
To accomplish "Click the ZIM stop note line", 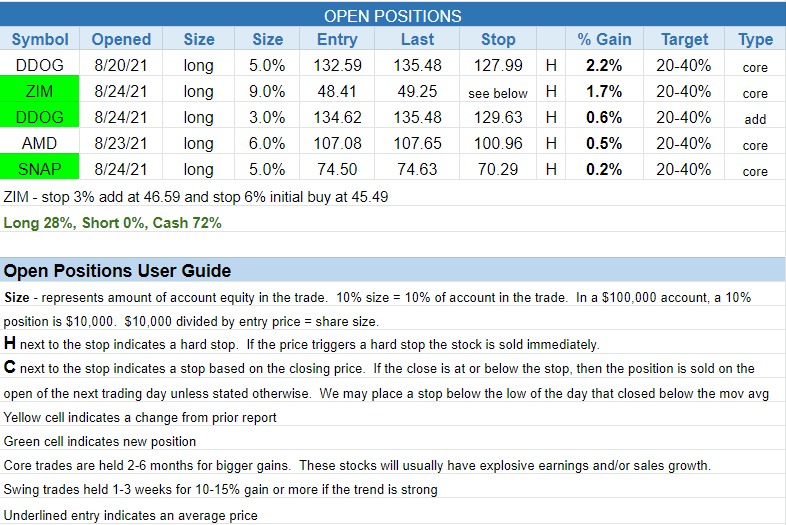I will [x=196, y=197].
